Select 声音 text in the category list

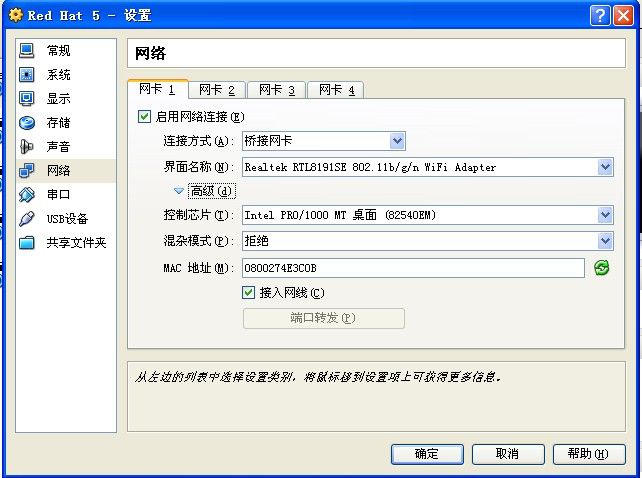click(x=59, y=146)
